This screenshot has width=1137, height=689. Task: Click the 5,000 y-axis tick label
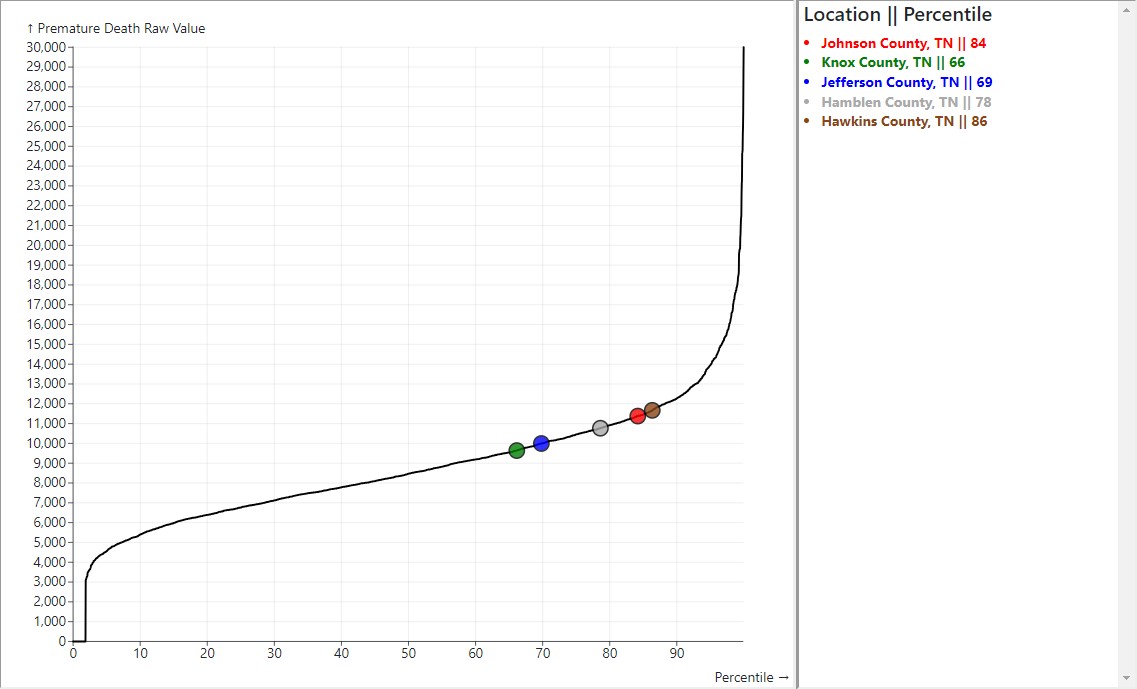[x=49, y=542]
